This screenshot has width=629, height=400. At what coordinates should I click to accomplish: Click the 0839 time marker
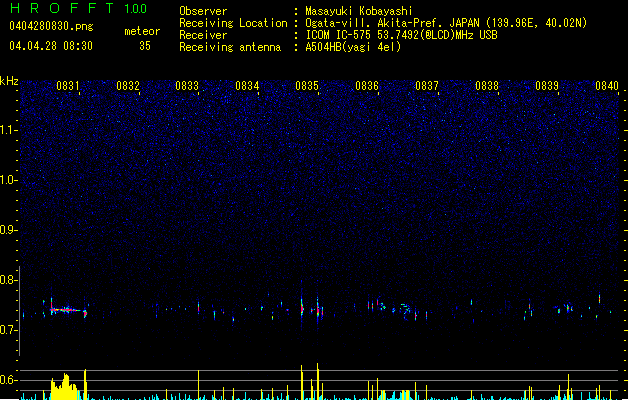click(x=547, y=86)
